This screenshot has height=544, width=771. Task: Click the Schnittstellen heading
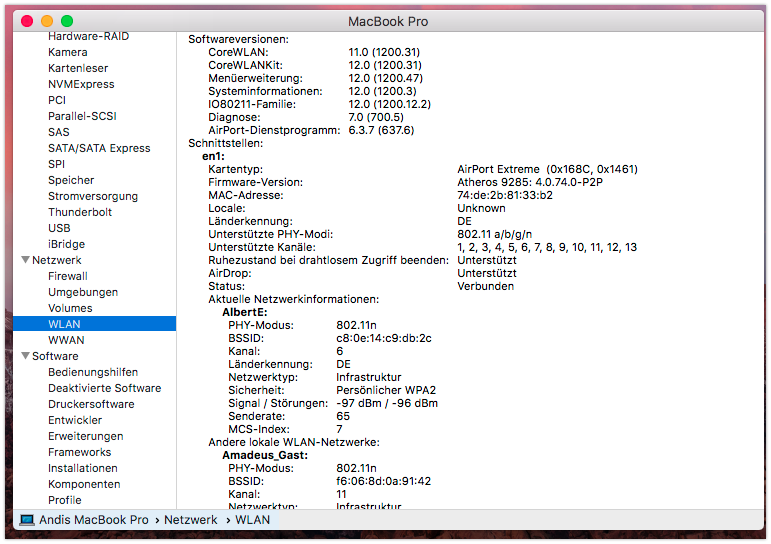pos(226,143)
